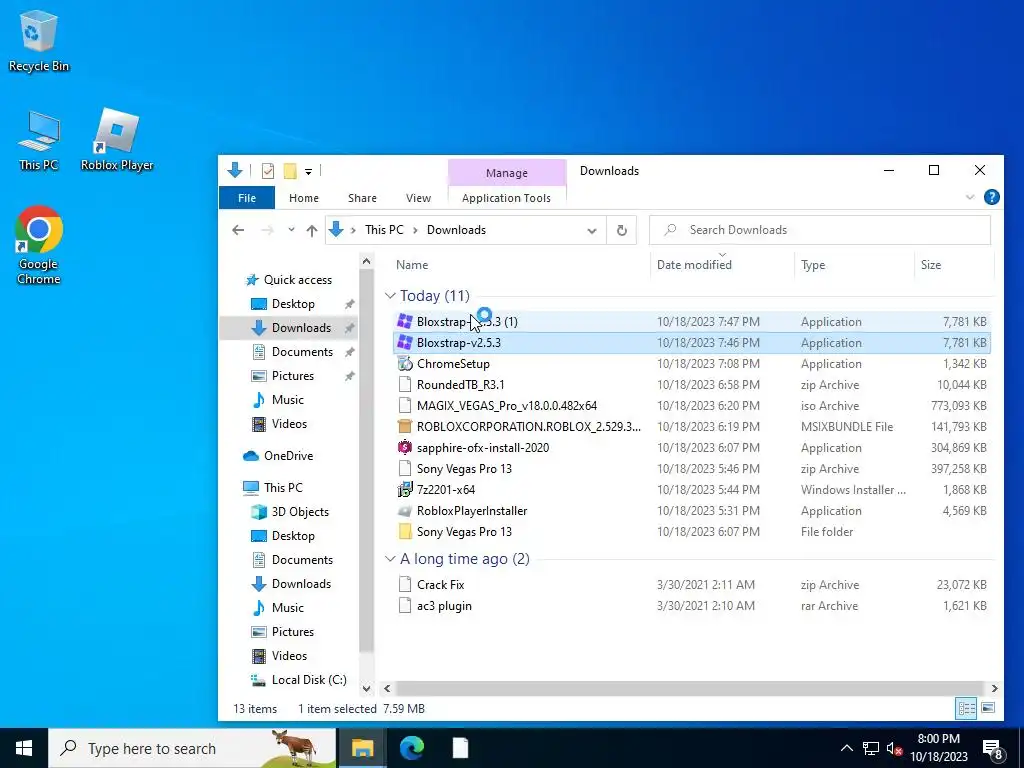Select the This PC desktop icon
1024x768 pixels.
click(x=39, y=140)
